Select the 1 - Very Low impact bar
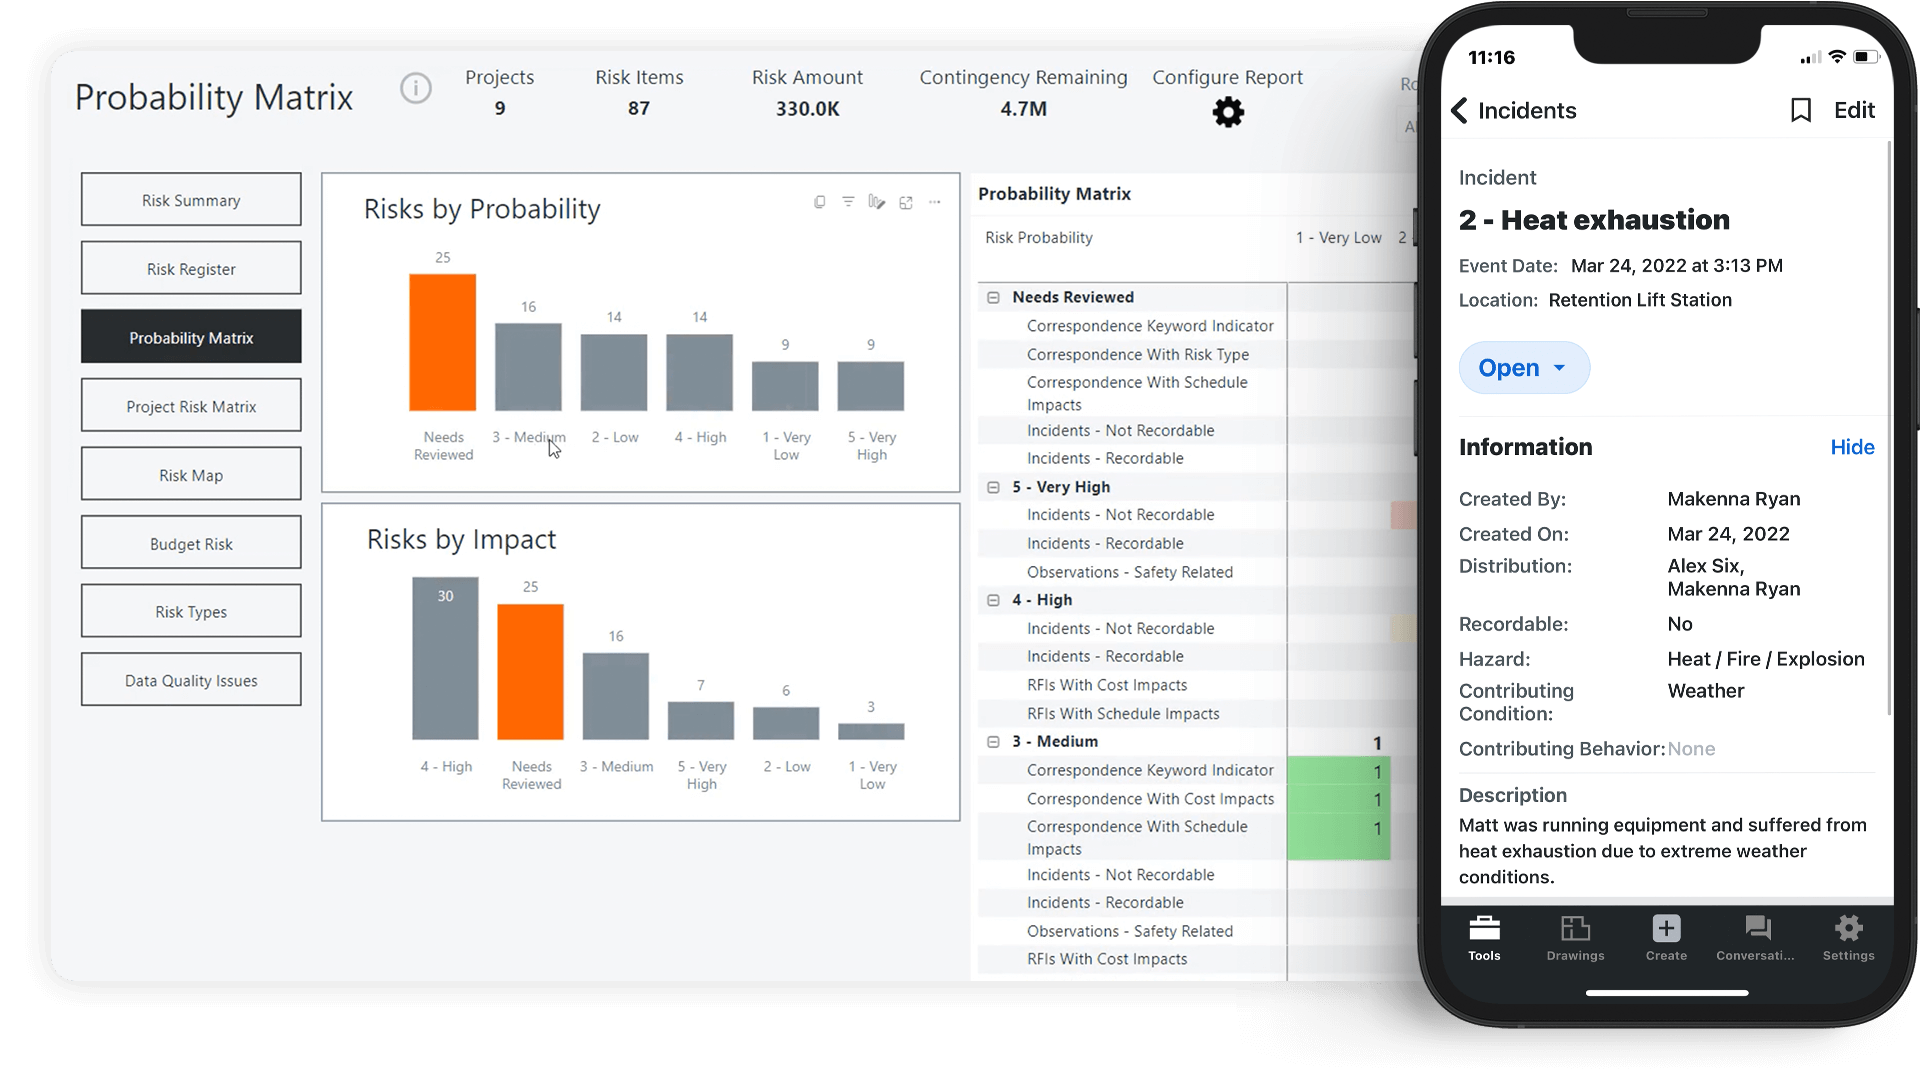This screenshot has height=1080, width=1920. pyautogui.click(x=871, y=732)
